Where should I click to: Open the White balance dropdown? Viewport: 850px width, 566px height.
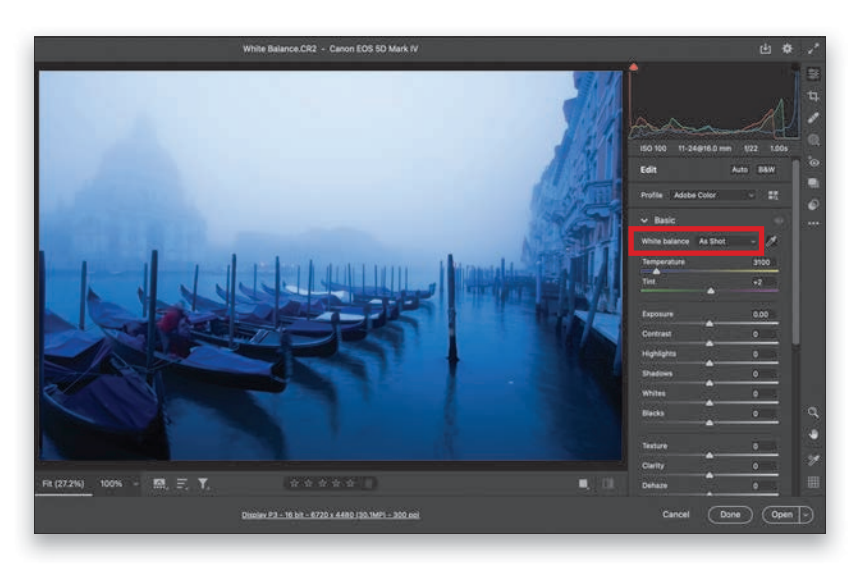[x=728, y=241]
